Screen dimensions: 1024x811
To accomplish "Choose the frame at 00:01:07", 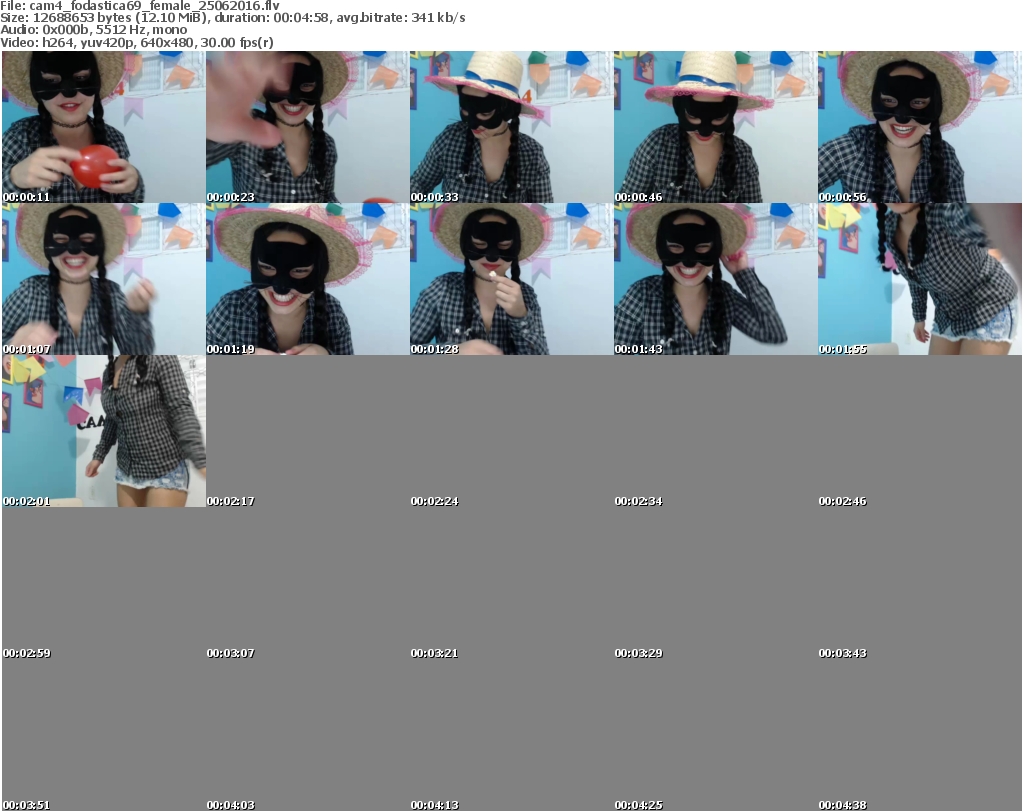I will pos(104,279).
